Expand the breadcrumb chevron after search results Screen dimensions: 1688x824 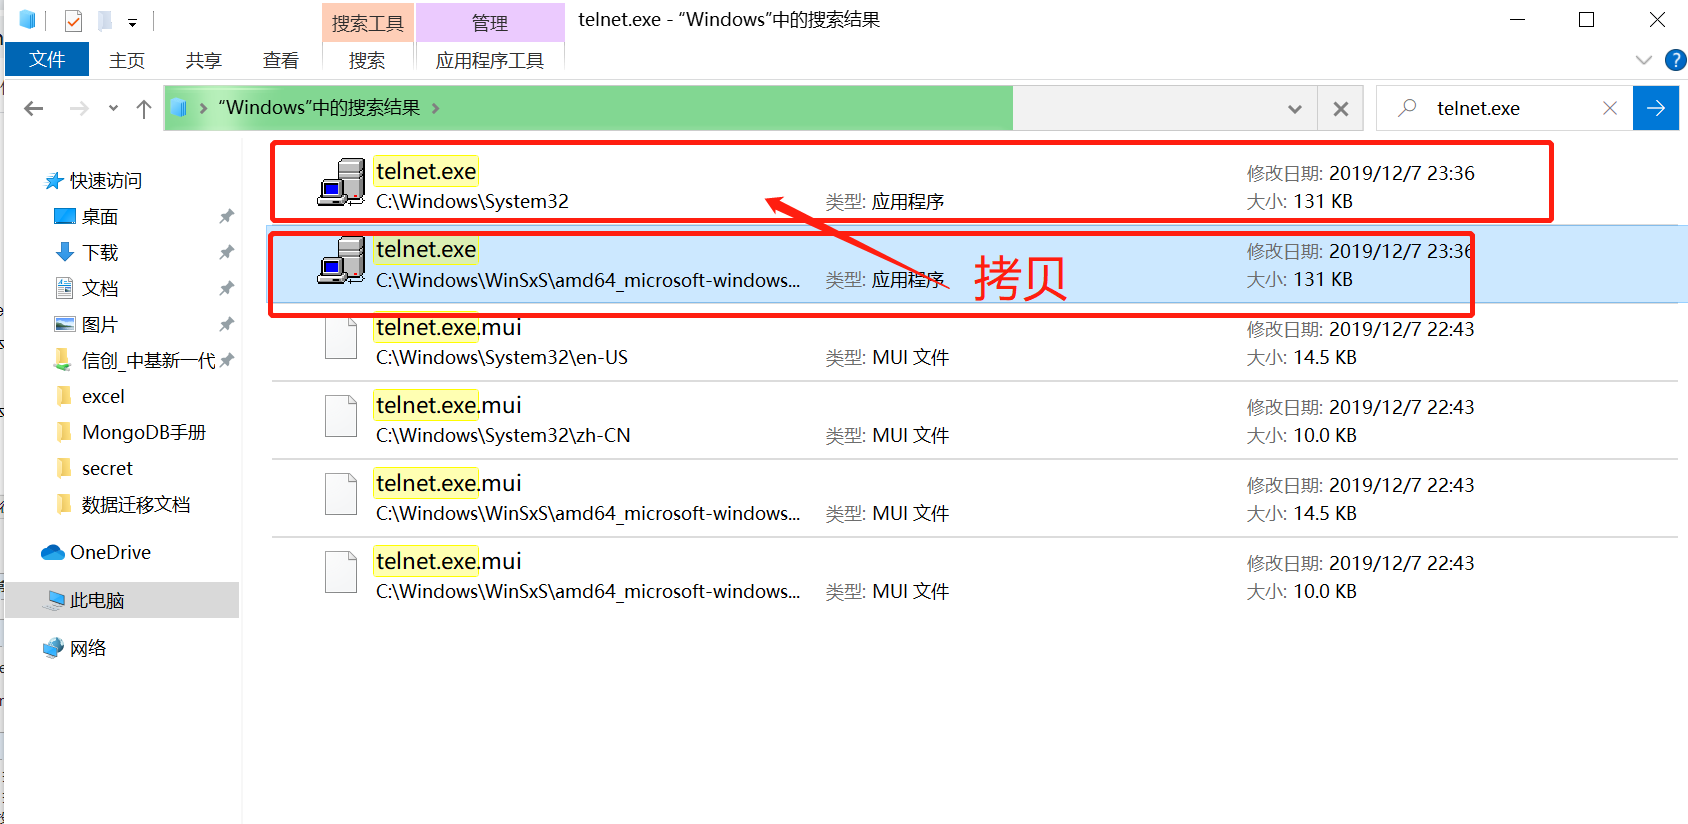click(x=436, y=108)
